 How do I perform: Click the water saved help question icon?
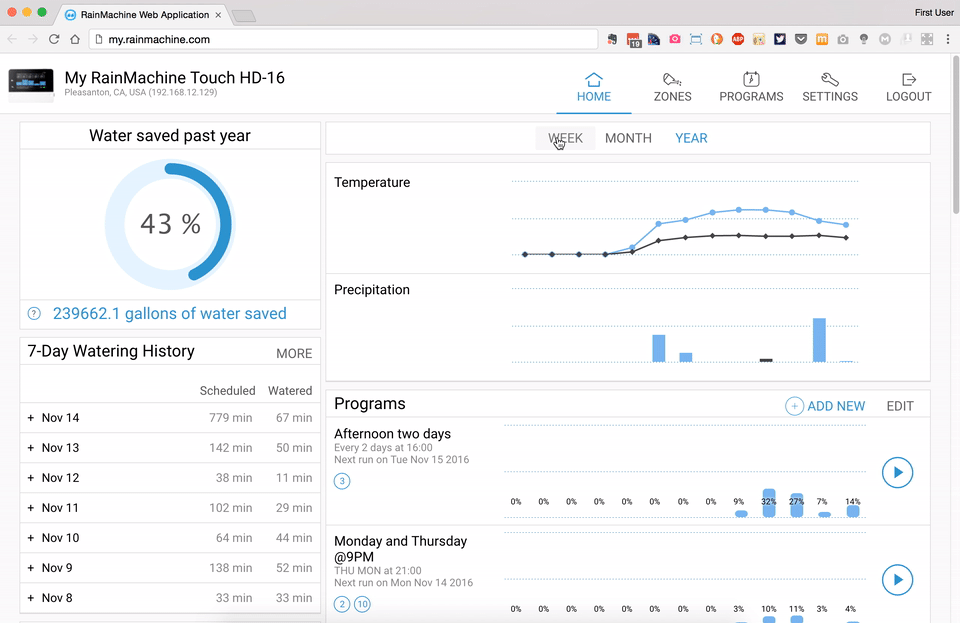34,313
